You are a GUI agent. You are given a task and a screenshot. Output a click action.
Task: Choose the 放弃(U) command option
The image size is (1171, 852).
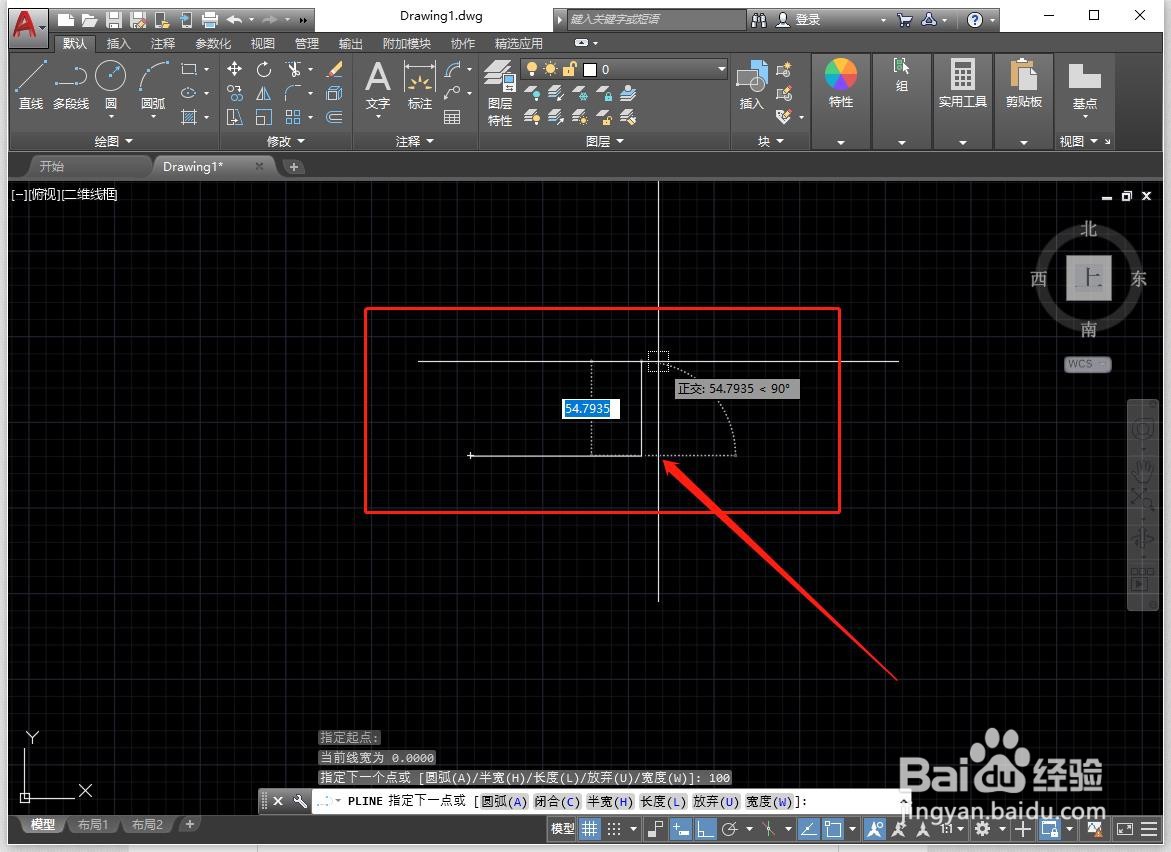[x=715, y=801]
